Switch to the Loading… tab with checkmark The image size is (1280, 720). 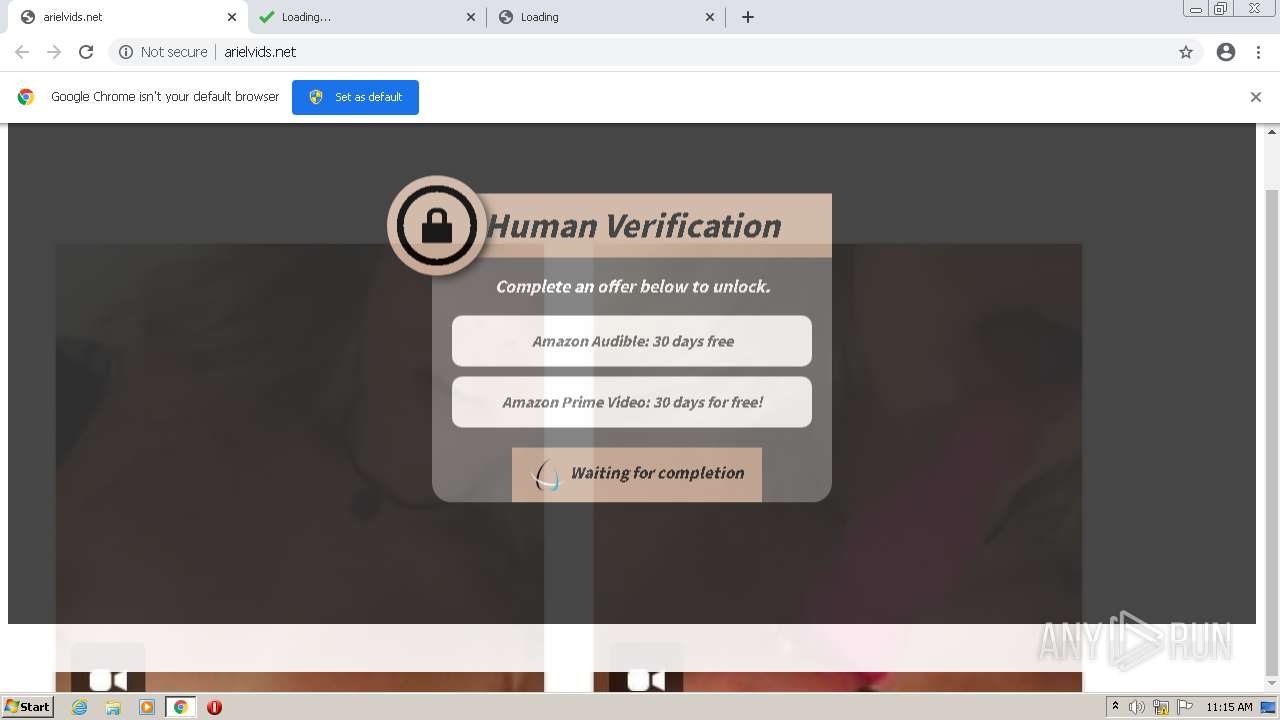tap(367, 17)
